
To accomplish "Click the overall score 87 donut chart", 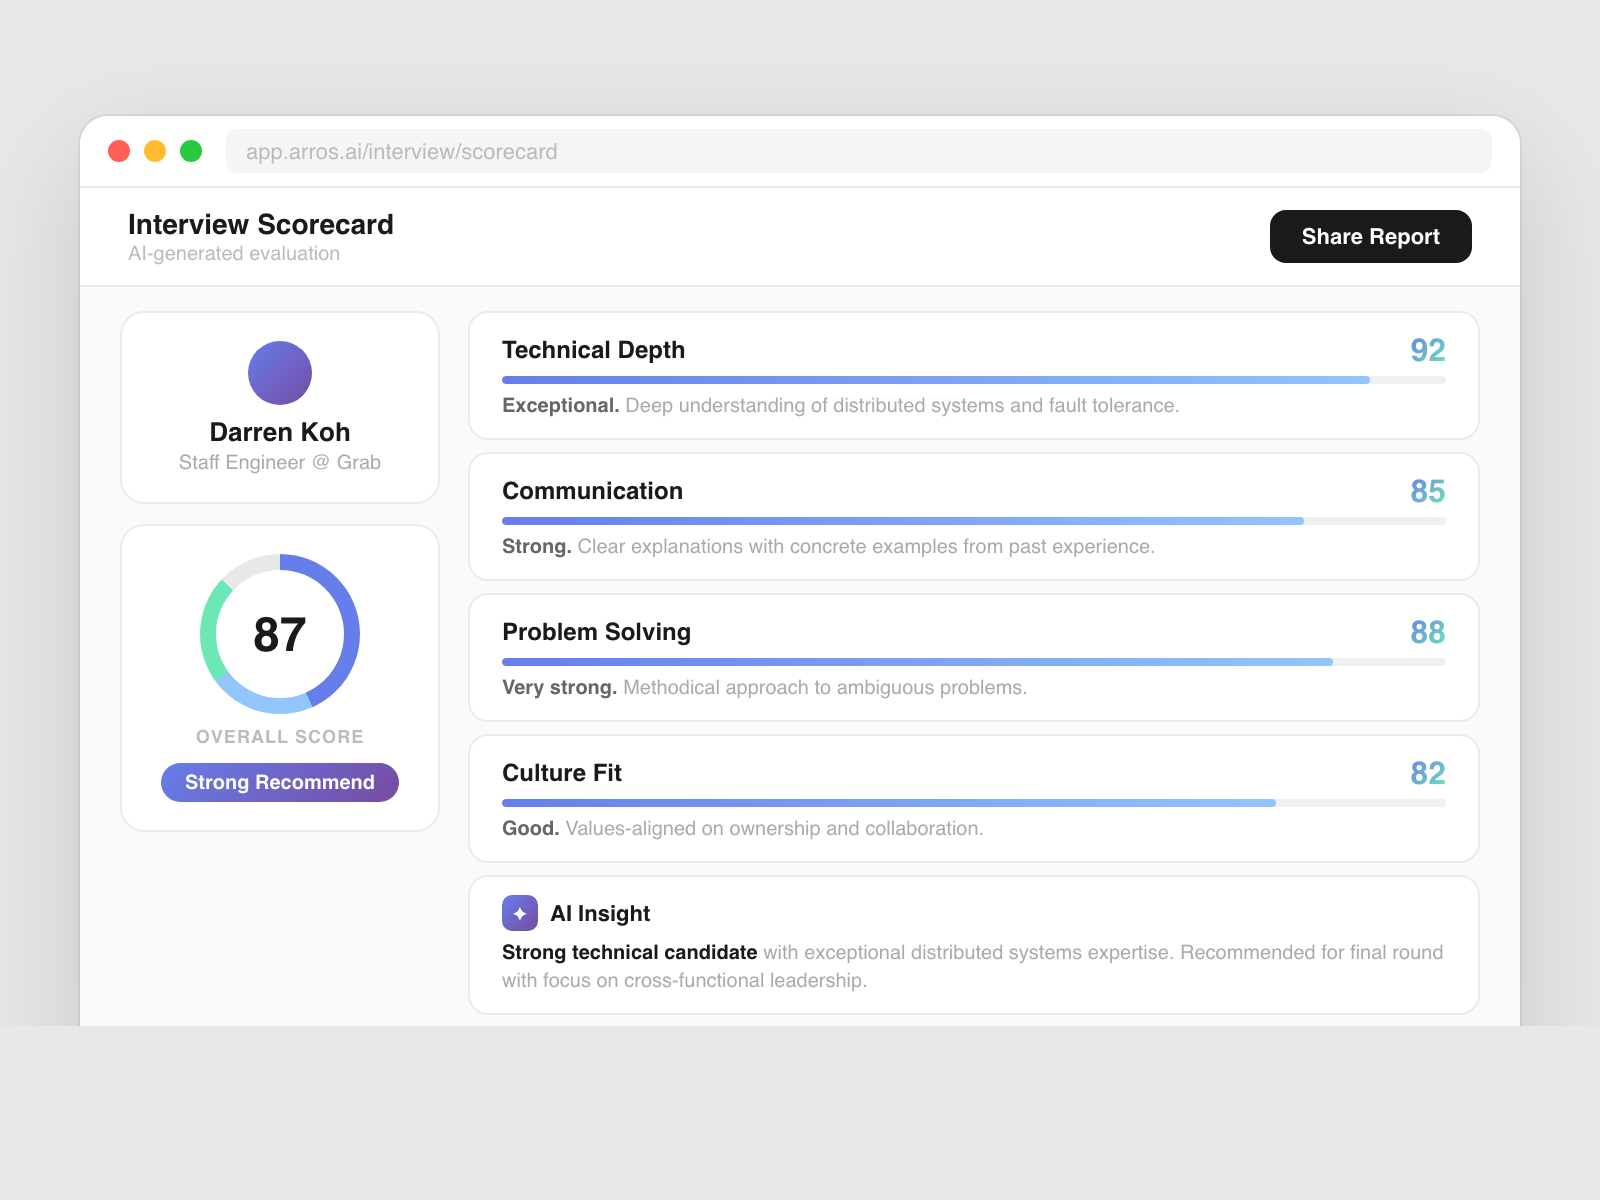I will (x=280, y=634).
